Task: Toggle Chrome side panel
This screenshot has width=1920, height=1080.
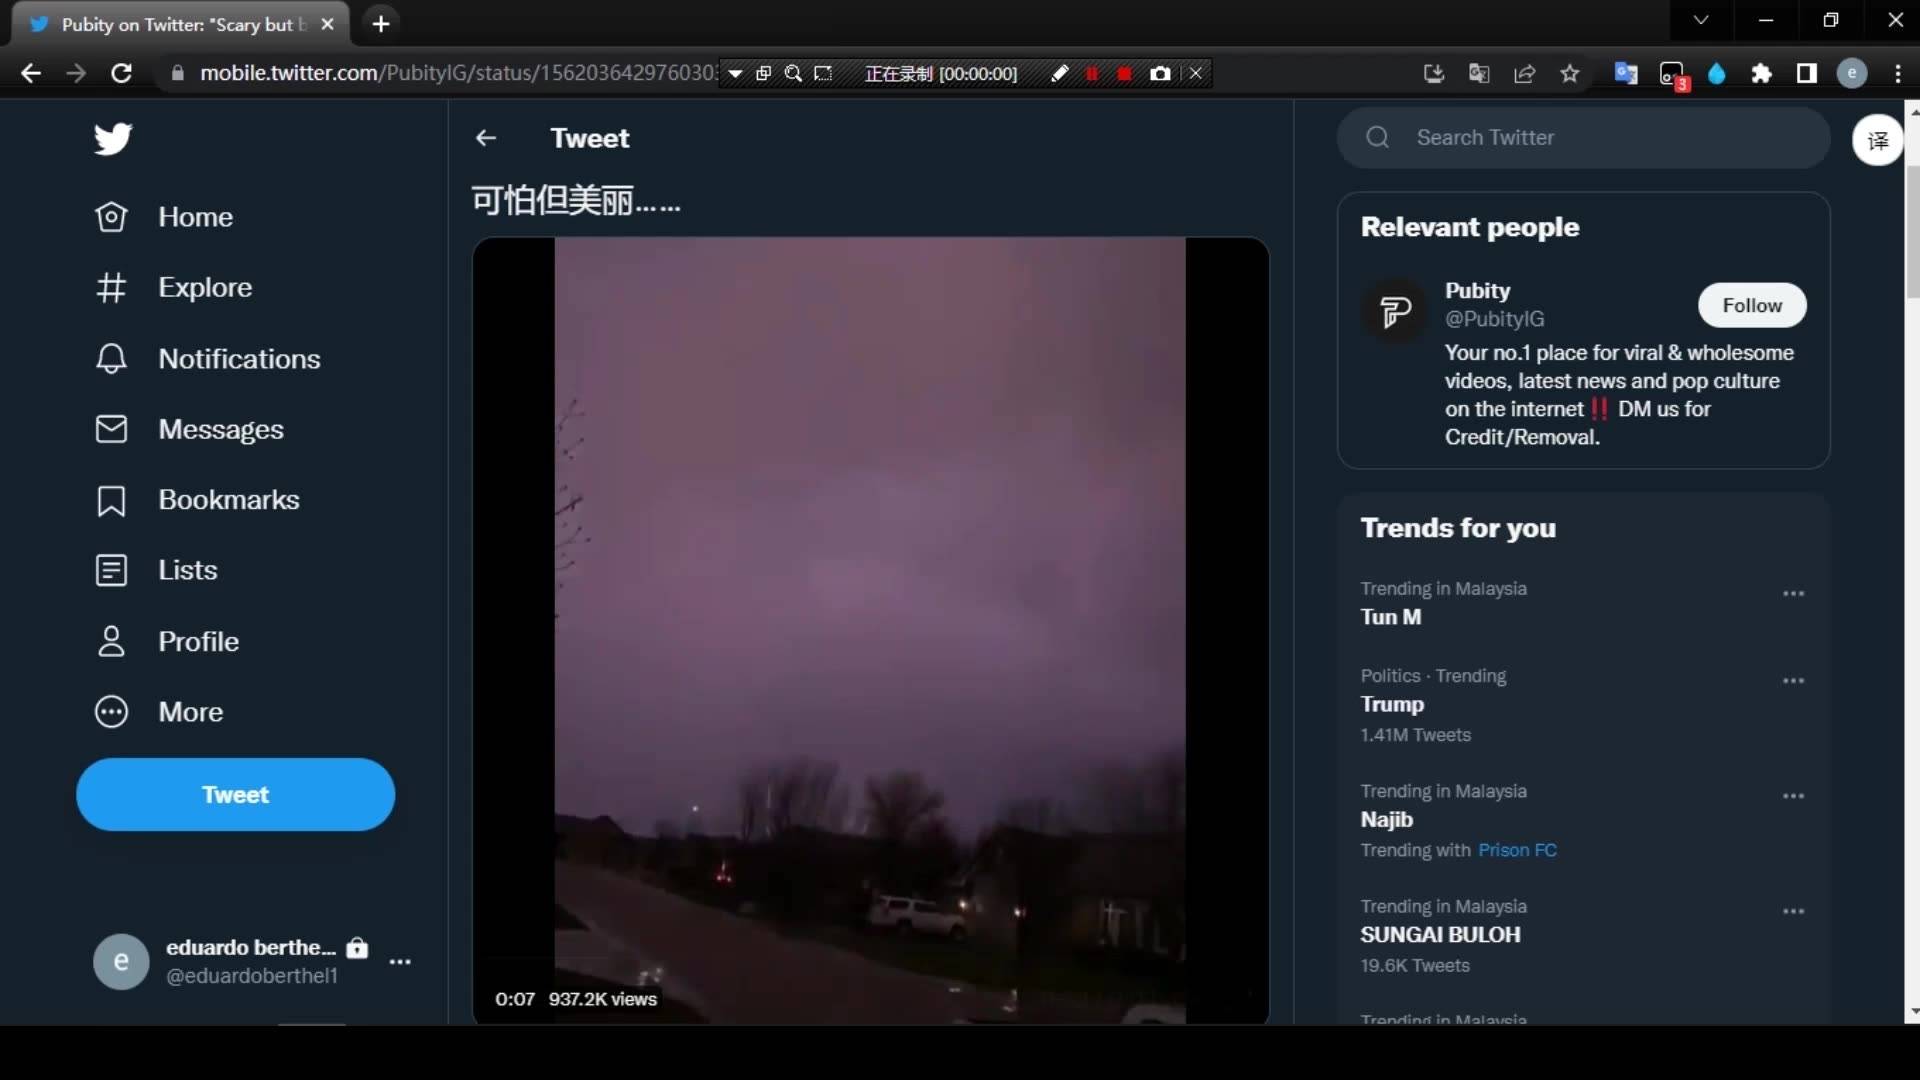Action: [1807, 73]
